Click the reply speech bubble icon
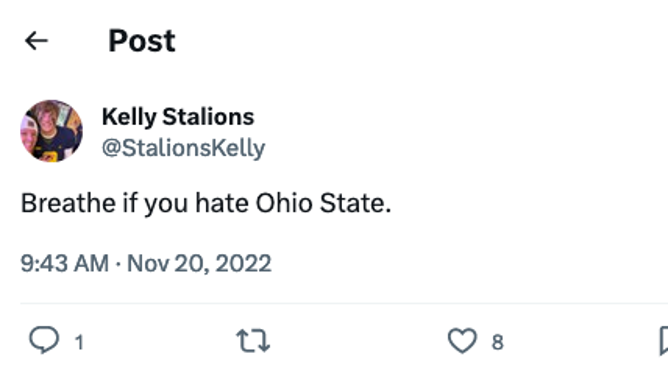668x376 pixels. pyautogui.click(x=44, y=340)
